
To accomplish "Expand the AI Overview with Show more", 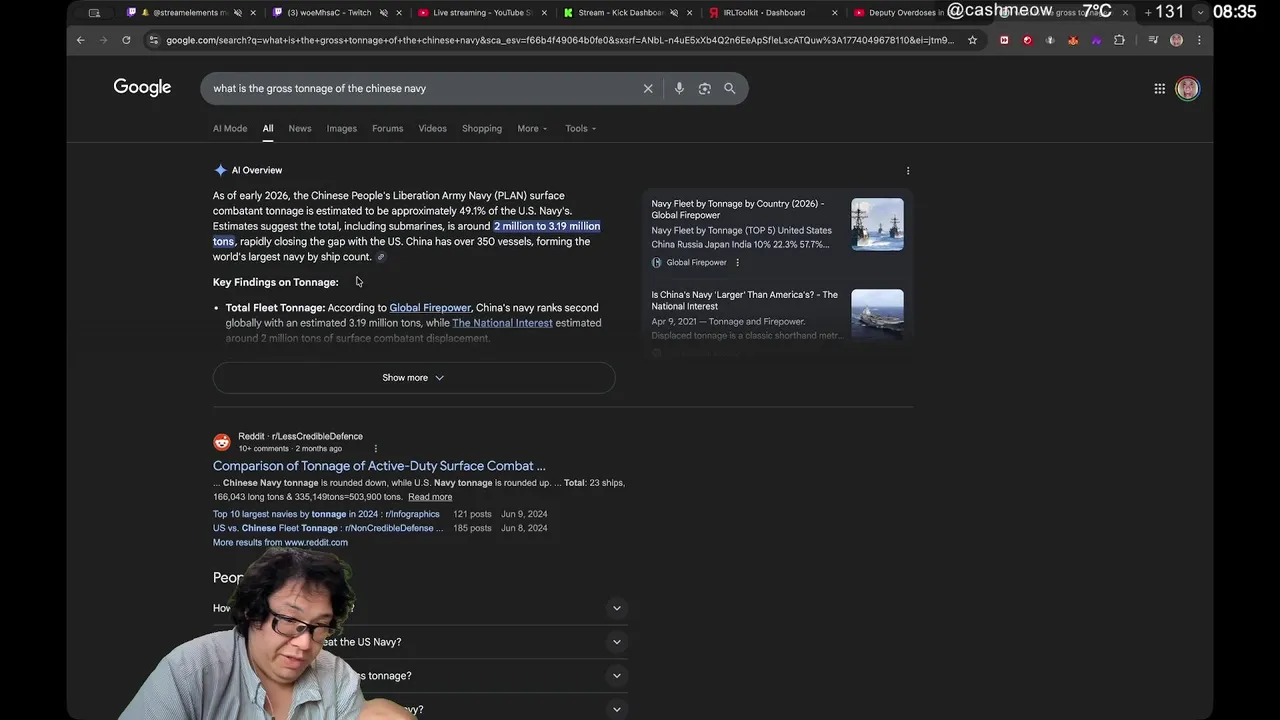I will [414, 377].
